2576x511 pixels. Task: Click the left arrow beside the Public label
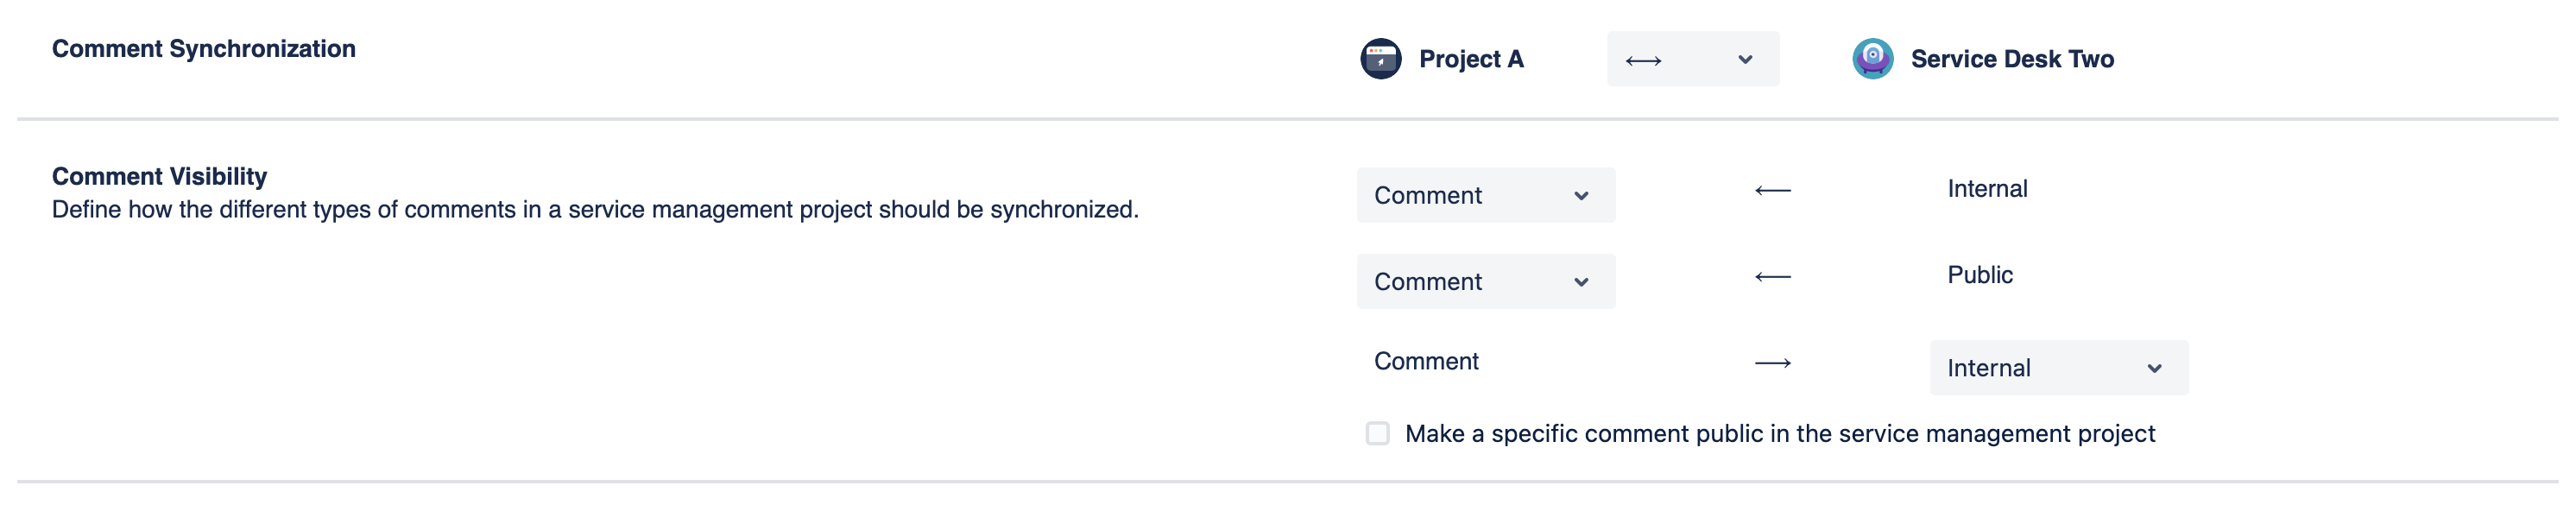1772,276
